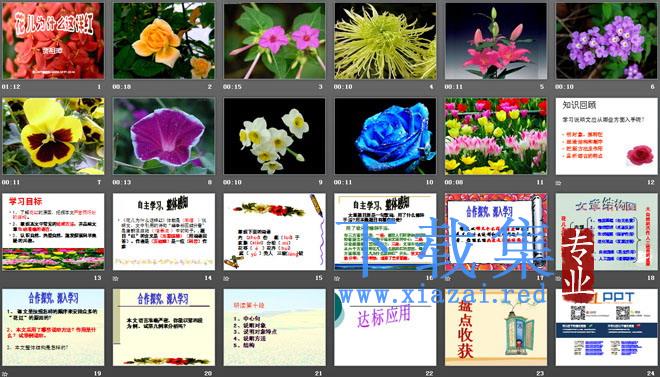Click the 00:15 timing label under slide 3
Image resolution: width=660 pixels, height=377 pixels.
point(232,87)
